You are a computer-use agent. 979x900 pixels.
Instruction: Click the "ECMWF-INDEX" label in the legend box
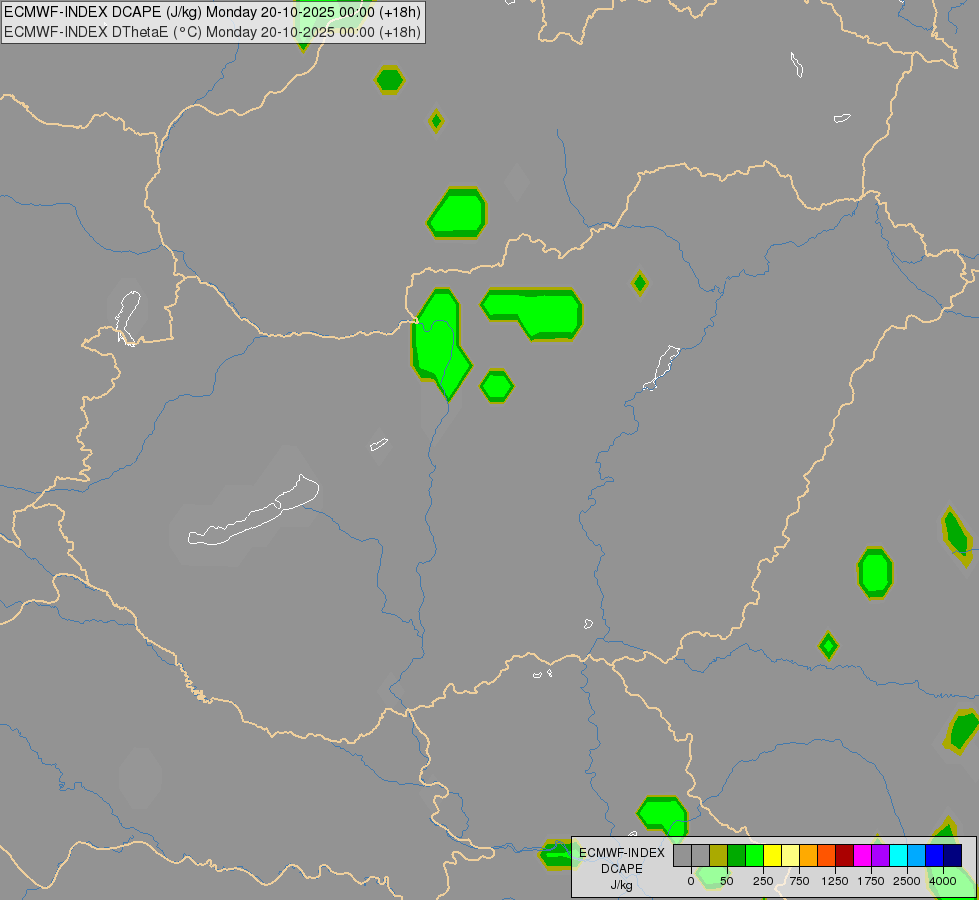click(622, 853)
